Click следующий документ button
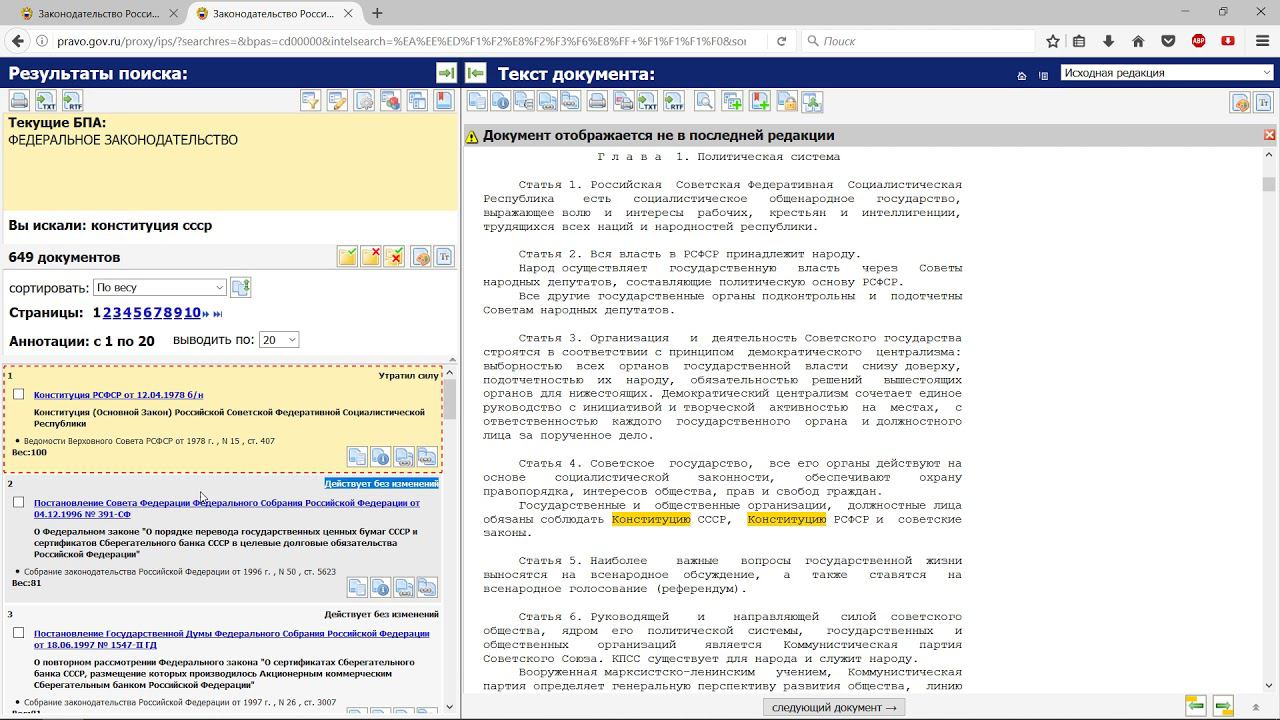The image size is (1280, 720). point(833,707)
